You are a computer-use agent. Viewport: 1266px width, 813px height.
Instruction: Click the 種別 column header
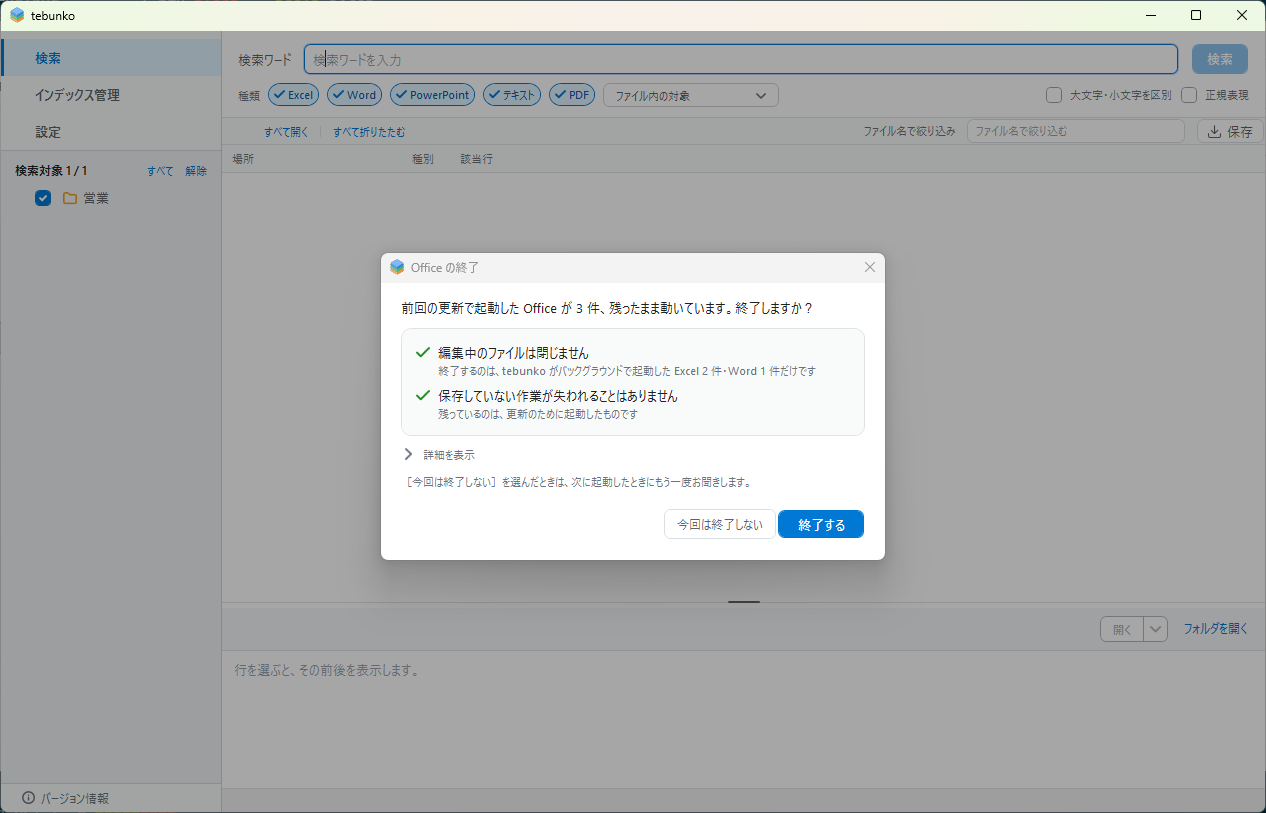(x=423, y=159)
